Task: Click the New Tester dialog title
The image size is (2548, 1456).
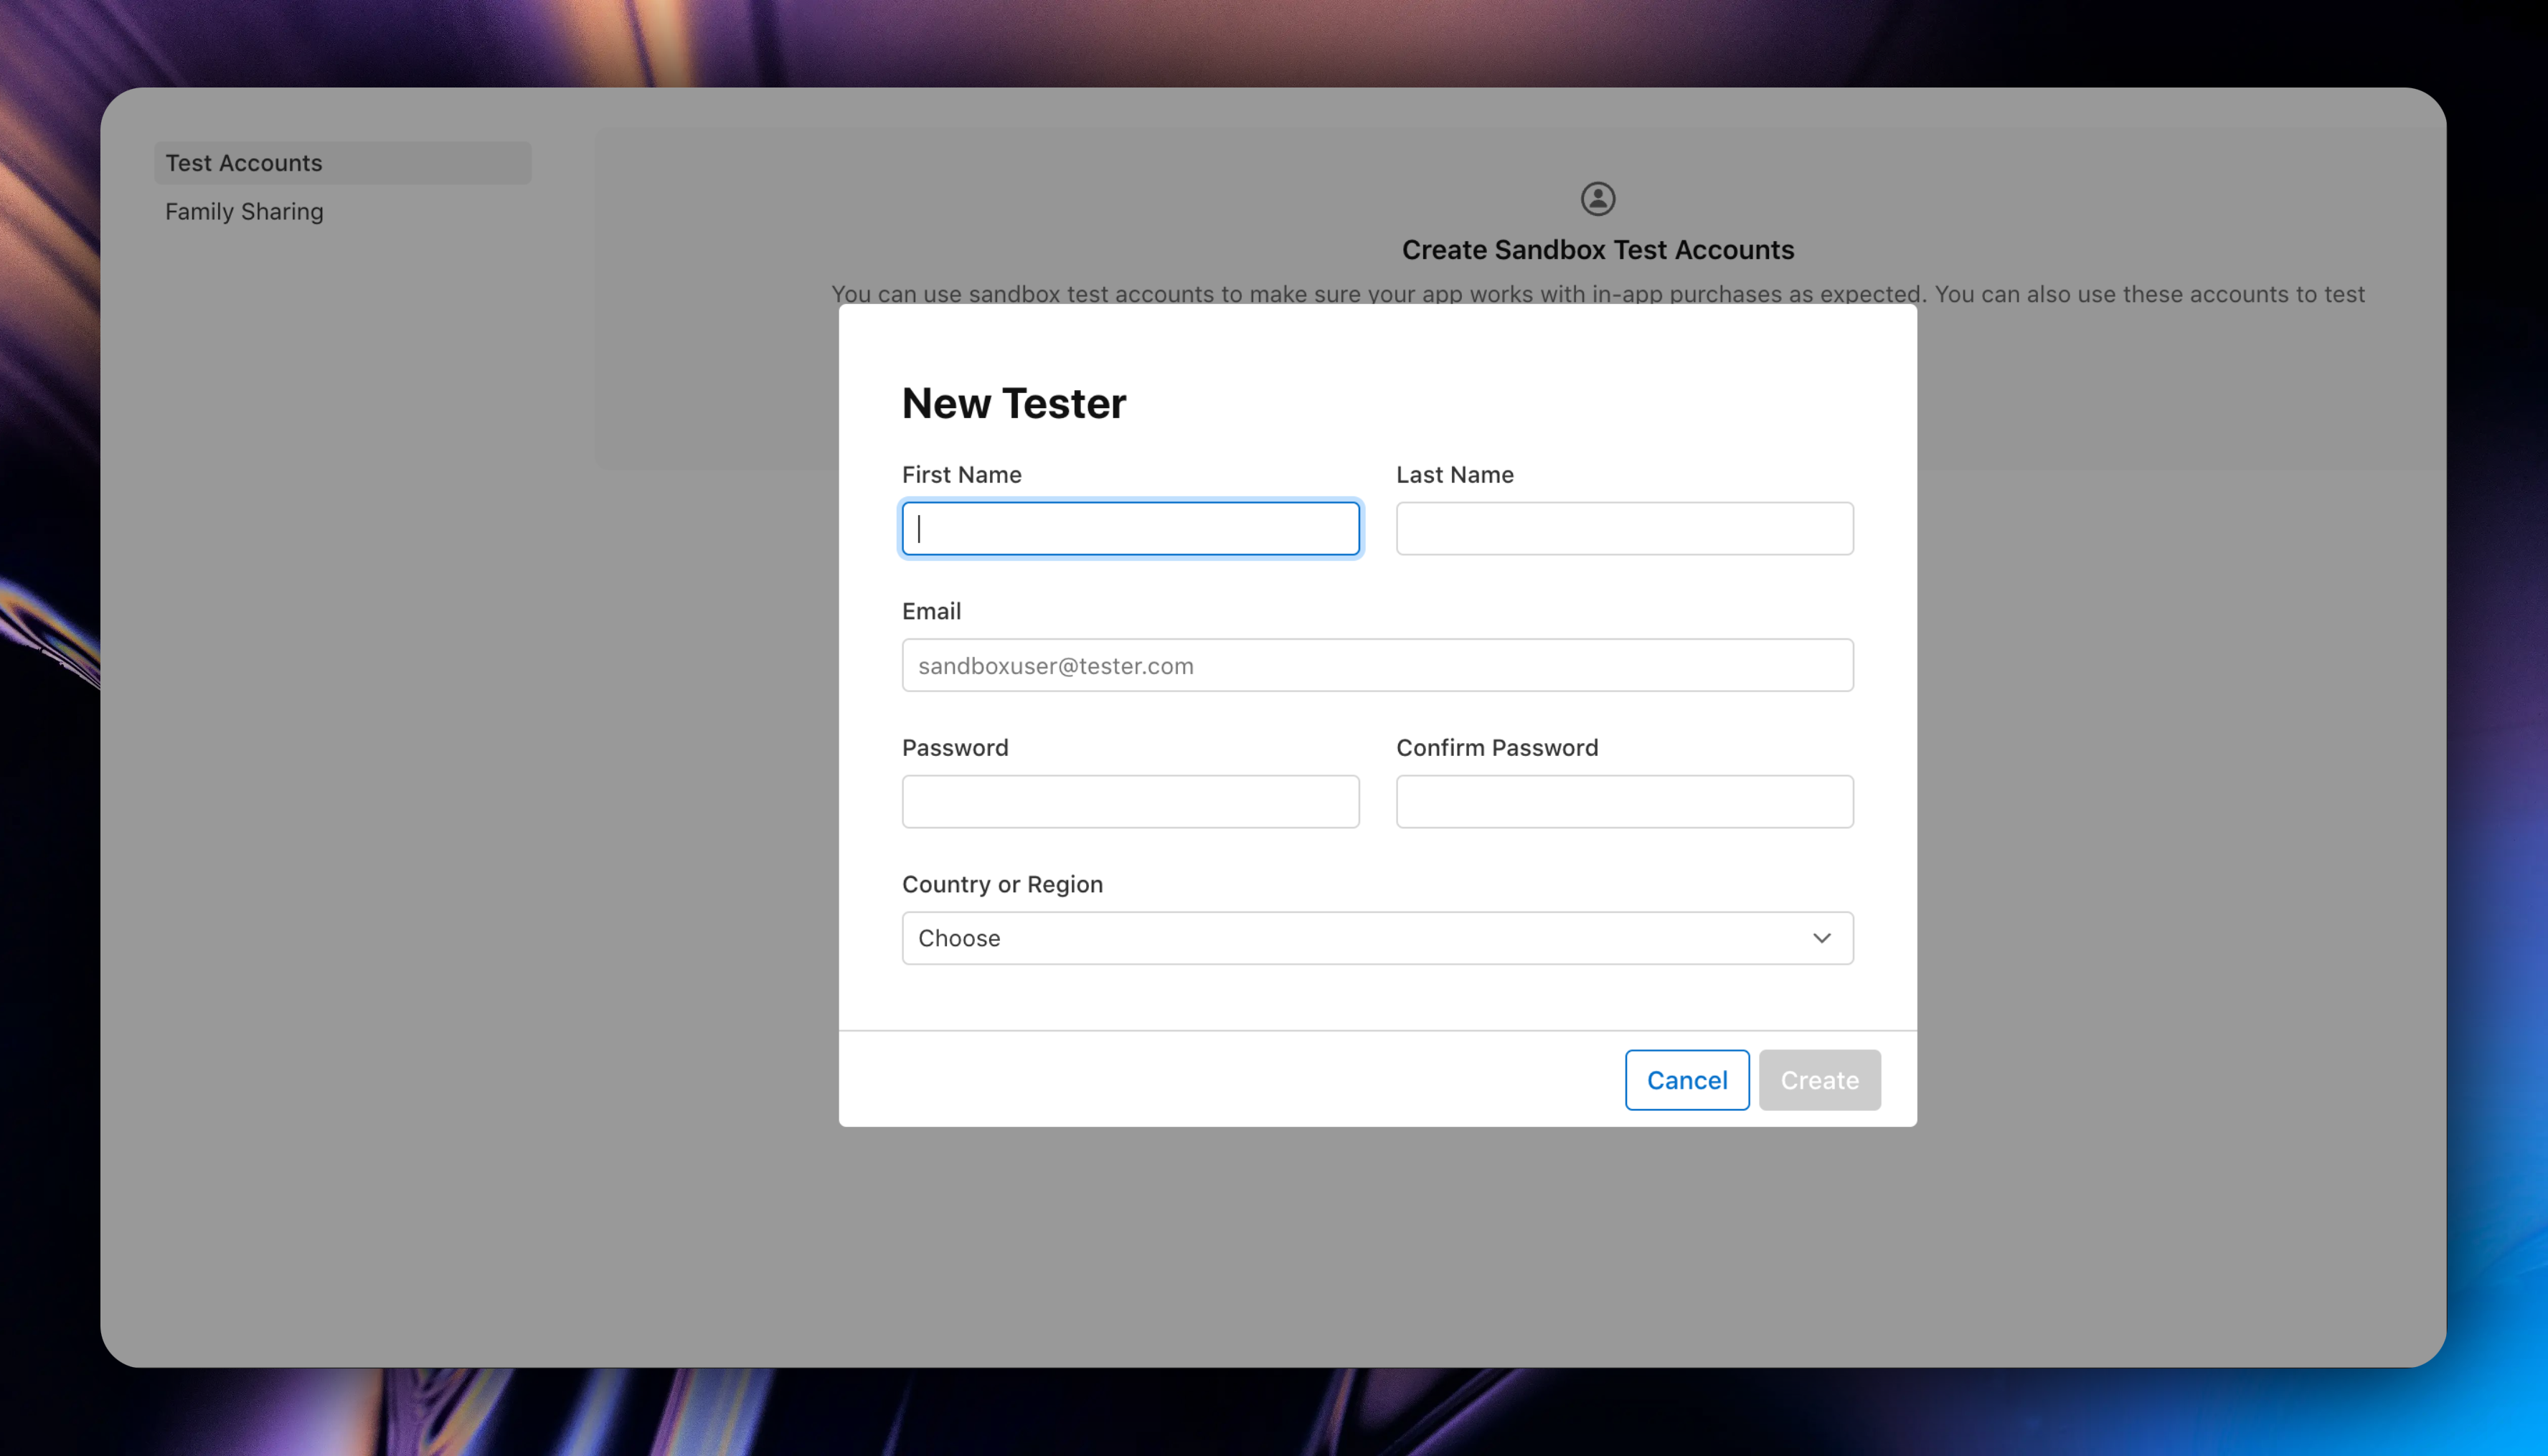Action: click(x=1014, y=403)
